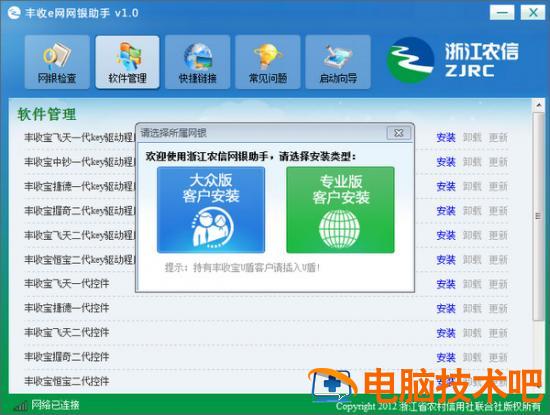Install 丰收宝捷德一代控件
The image size is (550, 415).
pos(446,308)
